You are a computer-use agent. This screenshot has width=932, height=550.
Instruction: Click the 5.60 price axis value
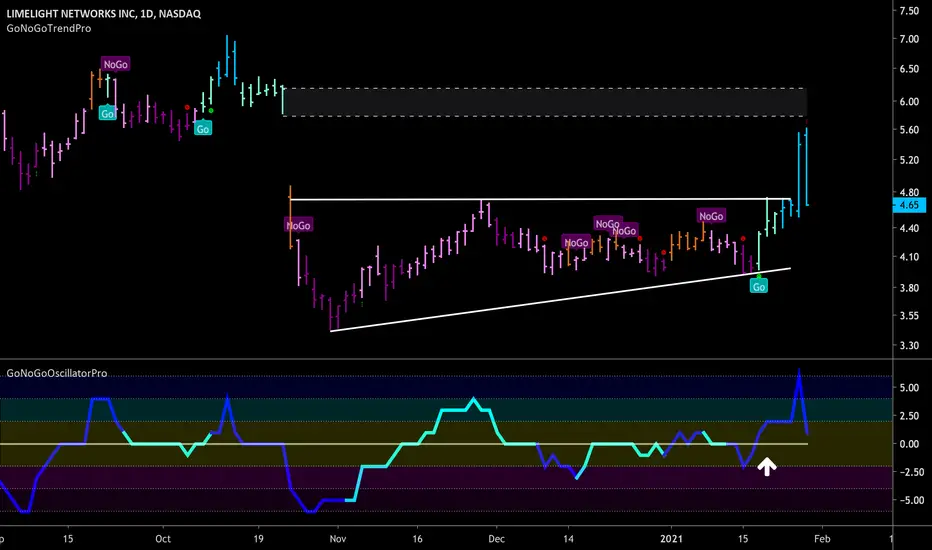point(909,130)
